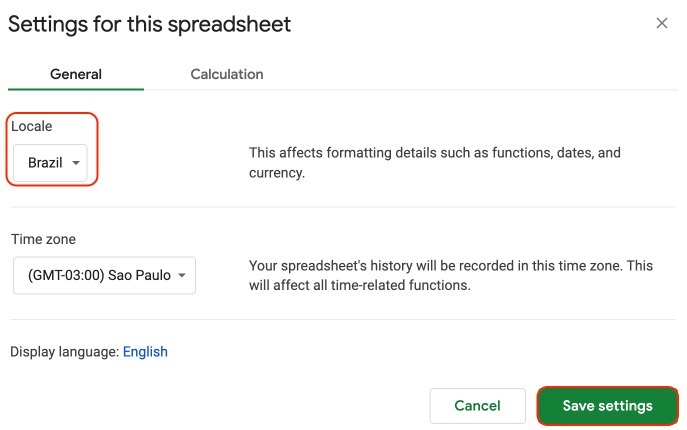
Task: Open the Calculation tab
Action: pos(227,74)
